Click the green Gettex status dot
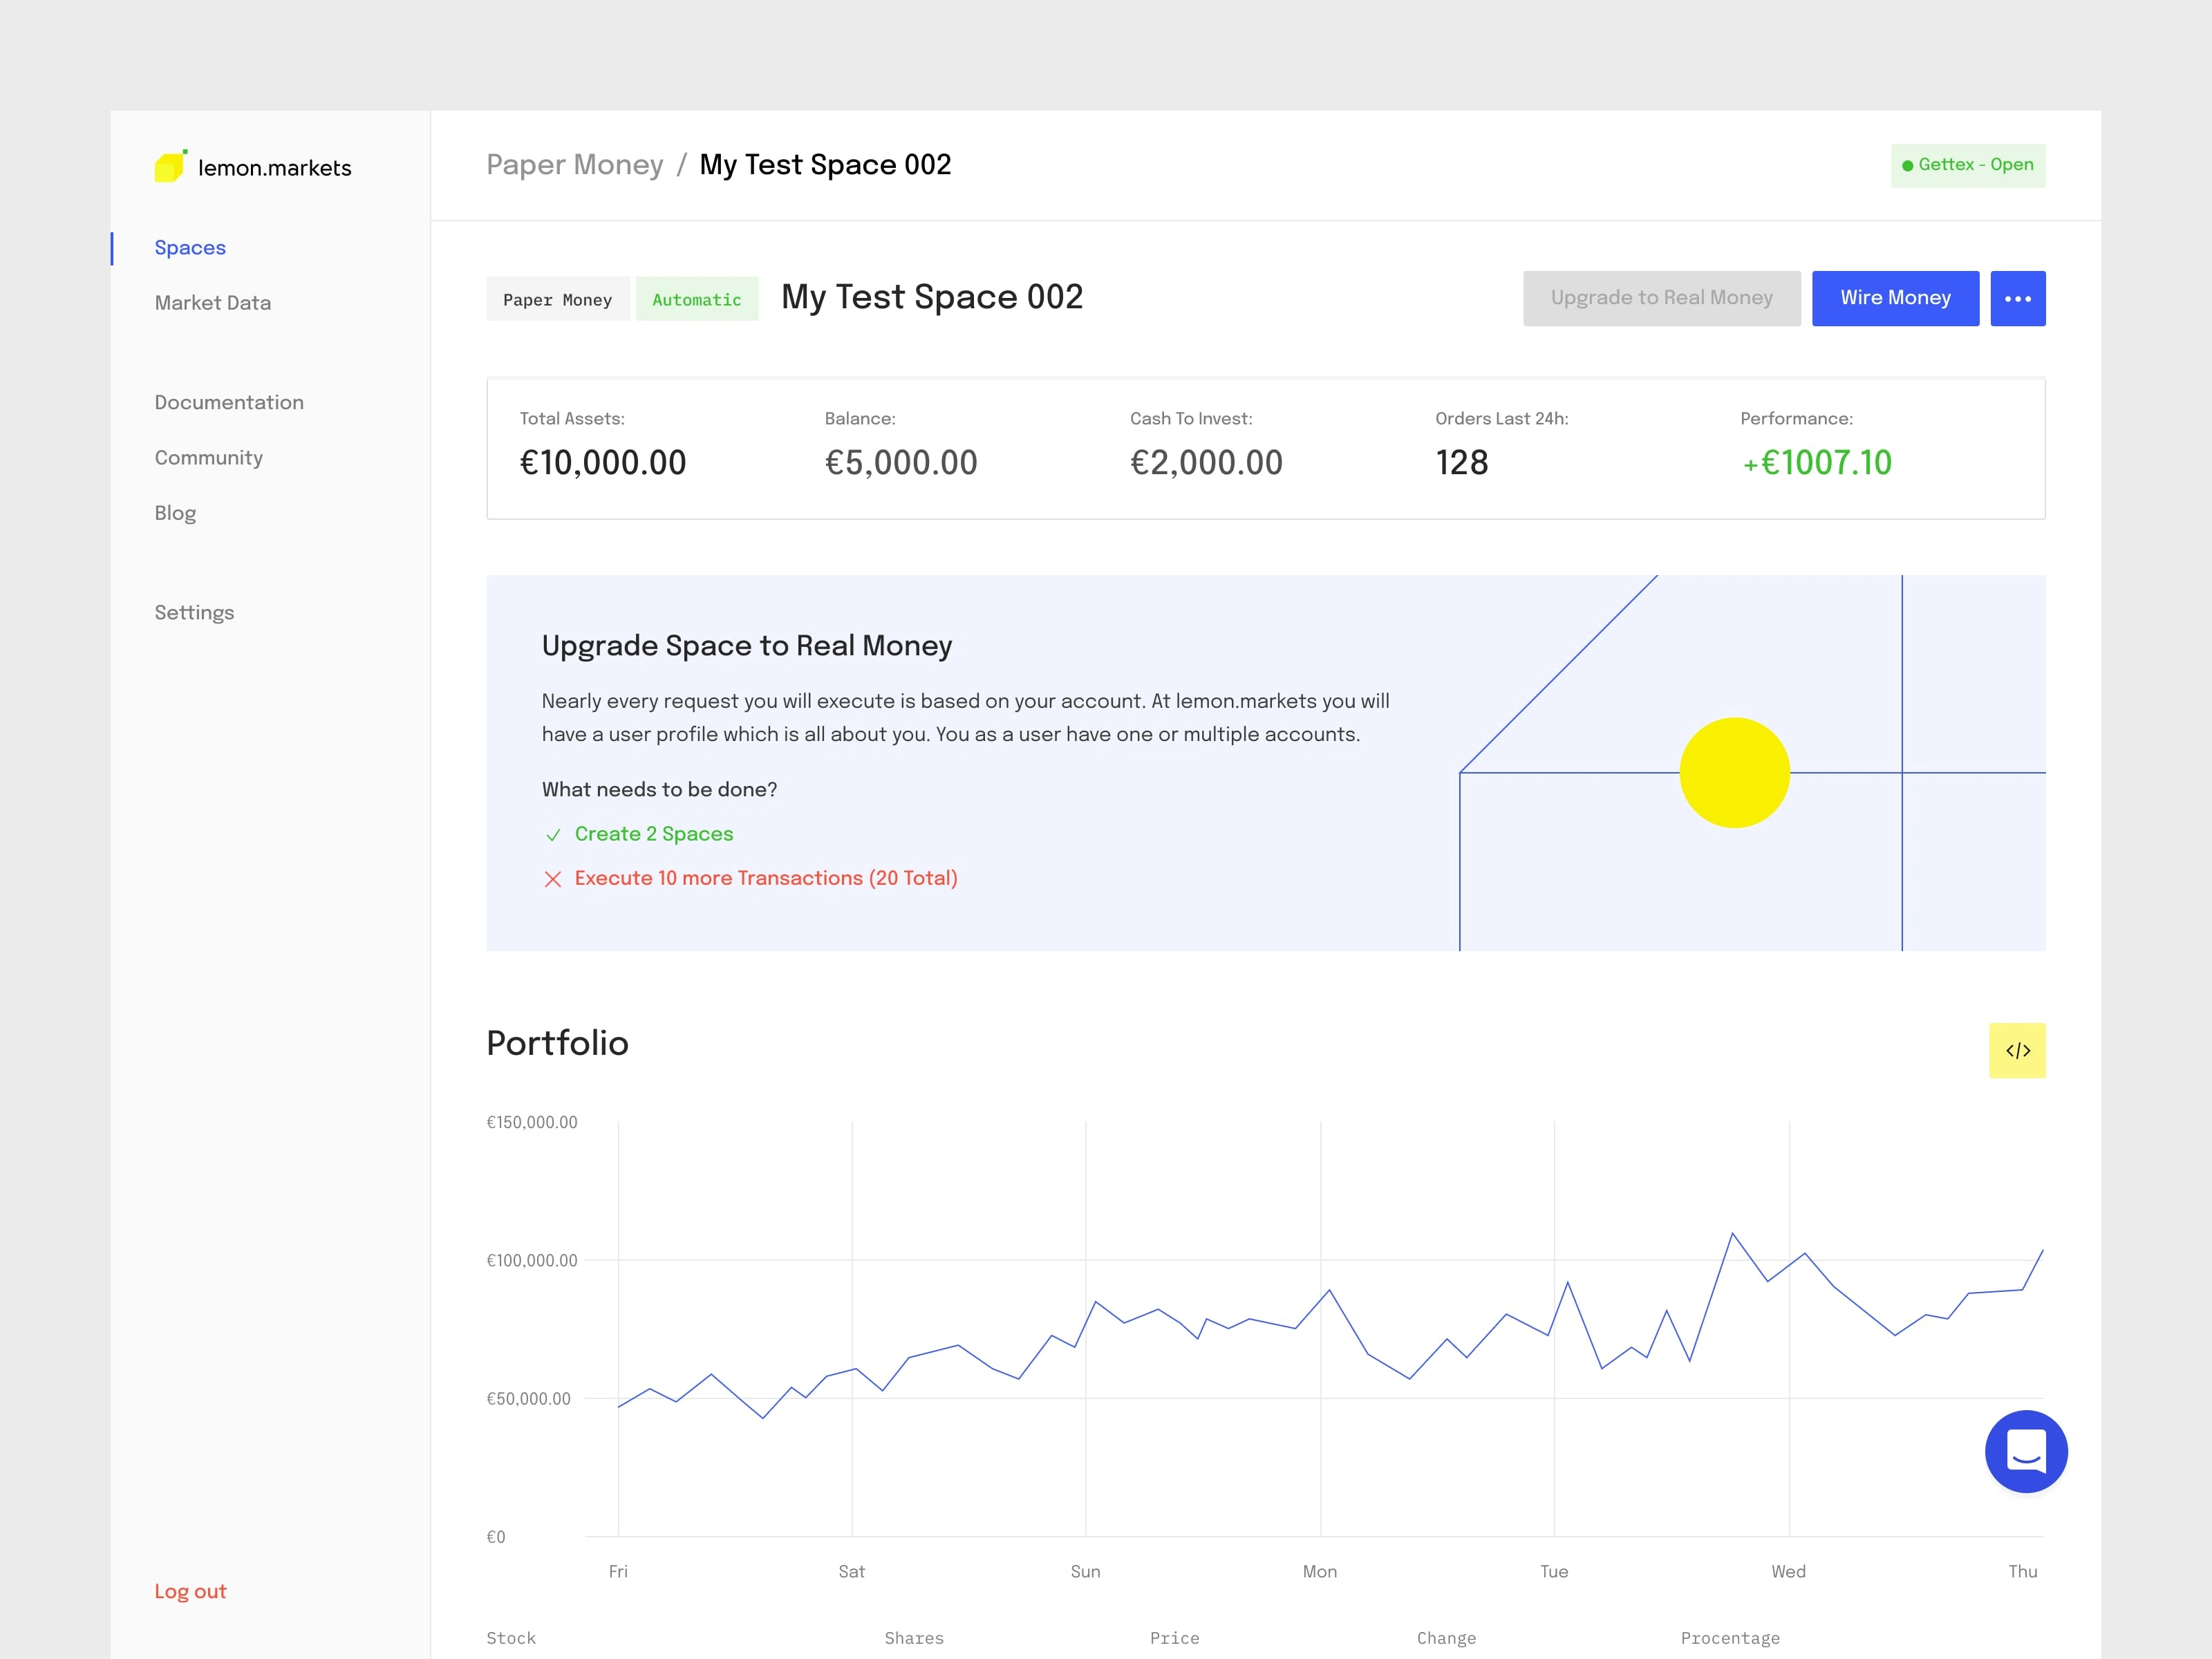 [1907, 166]
